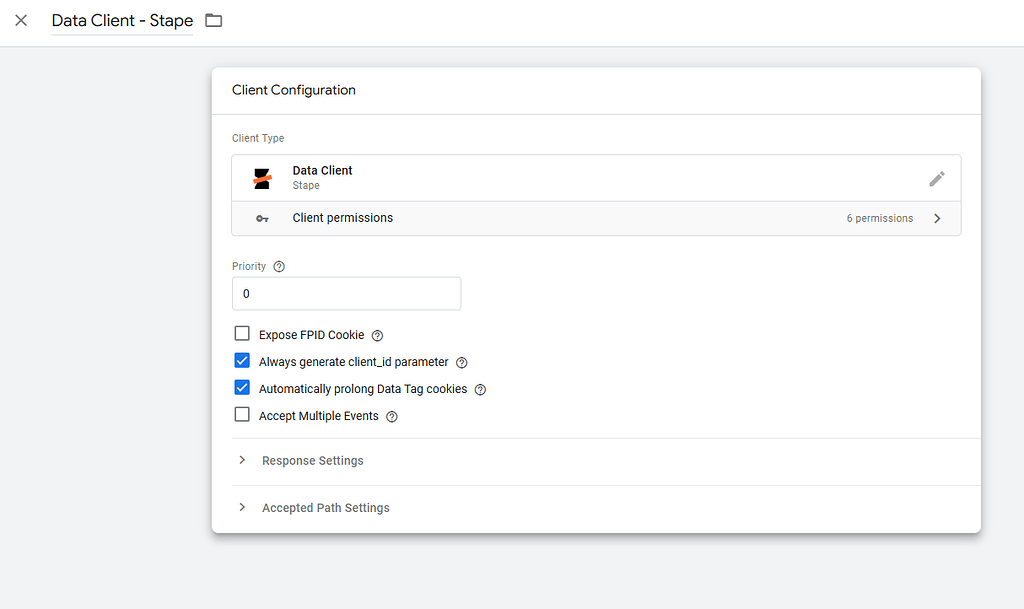Click the X to exit client configuration
This screenshot has height=609, width=1024.
point(21,21)
